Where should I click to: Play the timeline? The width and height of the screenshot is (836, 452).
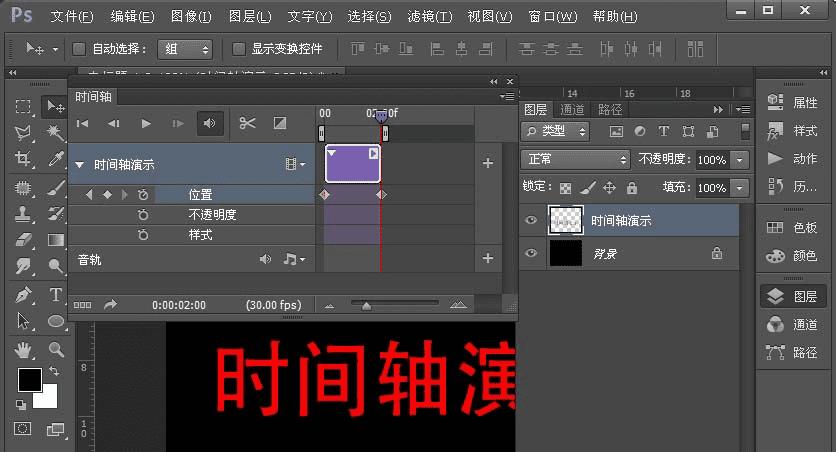point(146,124)
